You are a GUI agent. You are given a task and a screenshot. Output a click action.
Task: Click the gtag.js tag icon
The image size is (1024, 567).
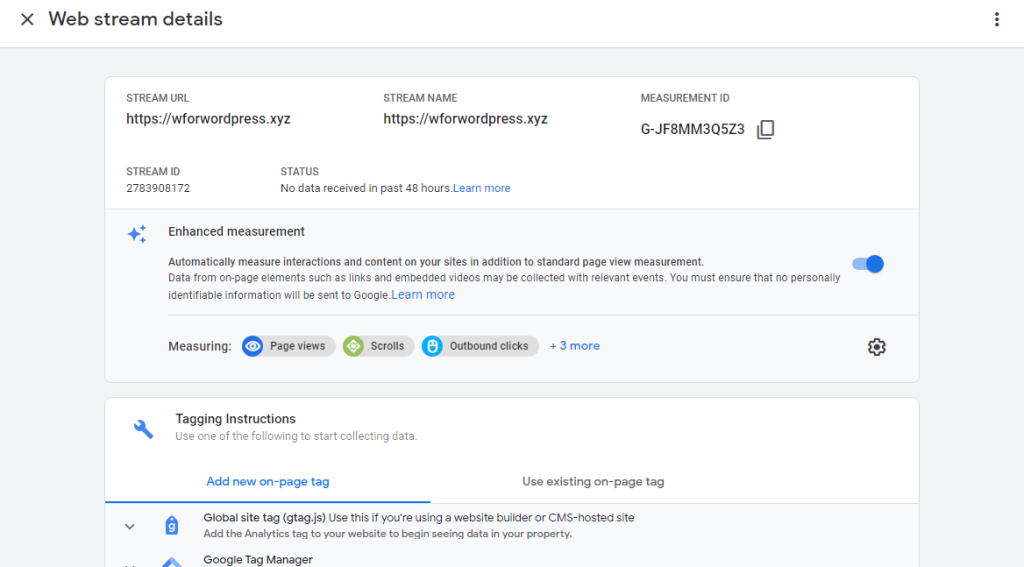coord(171,525)
